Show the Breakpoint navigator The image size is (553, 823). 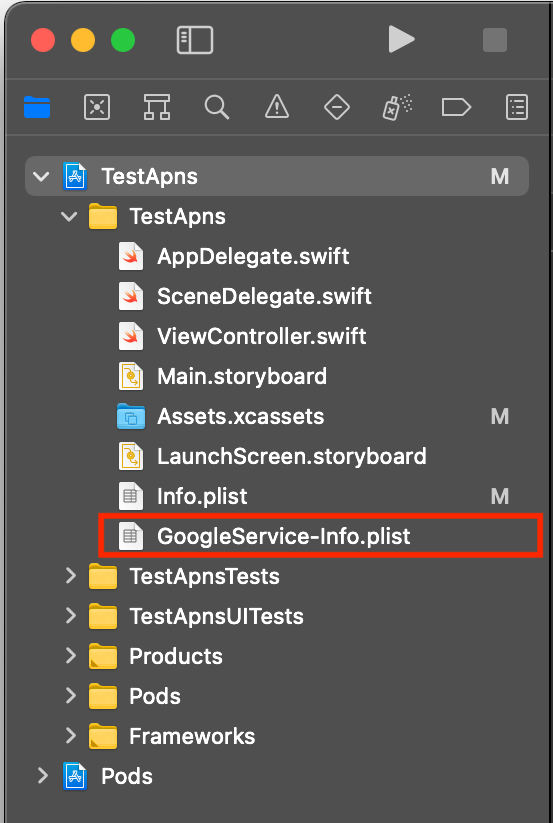tap(456, 108)
